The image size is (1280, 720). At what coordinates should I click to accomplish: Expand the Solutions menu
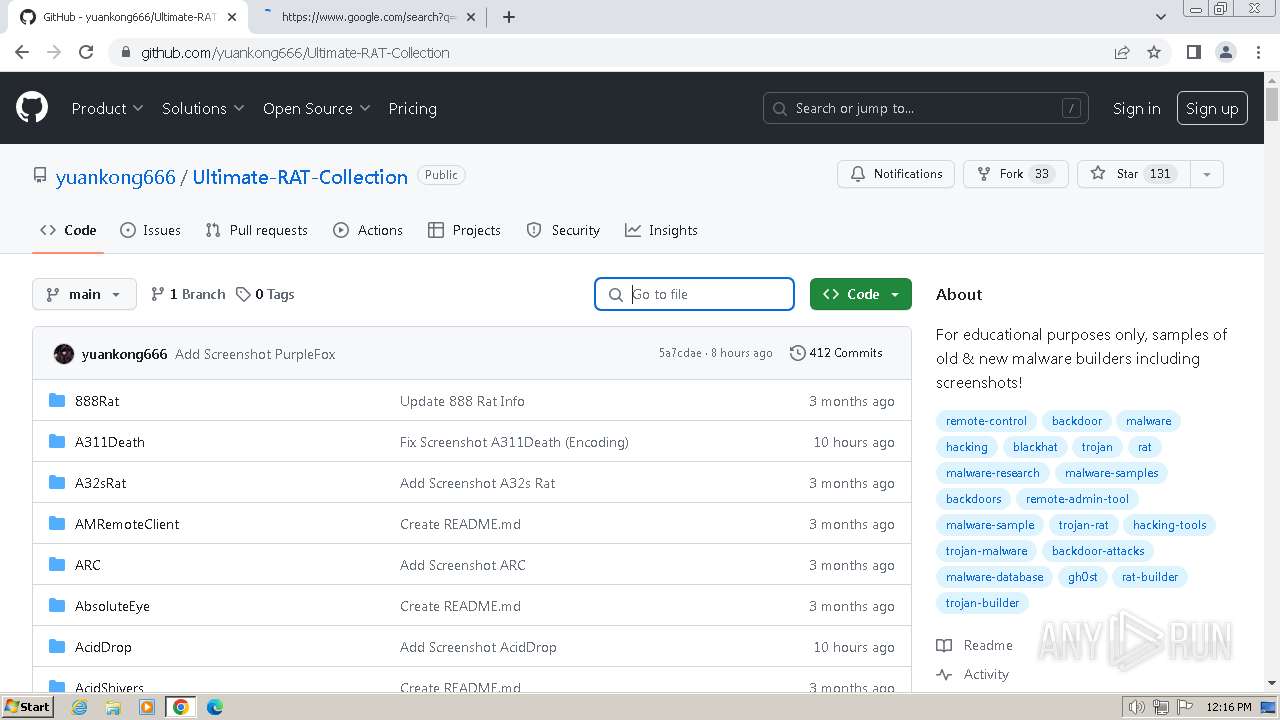pos(203,108)
